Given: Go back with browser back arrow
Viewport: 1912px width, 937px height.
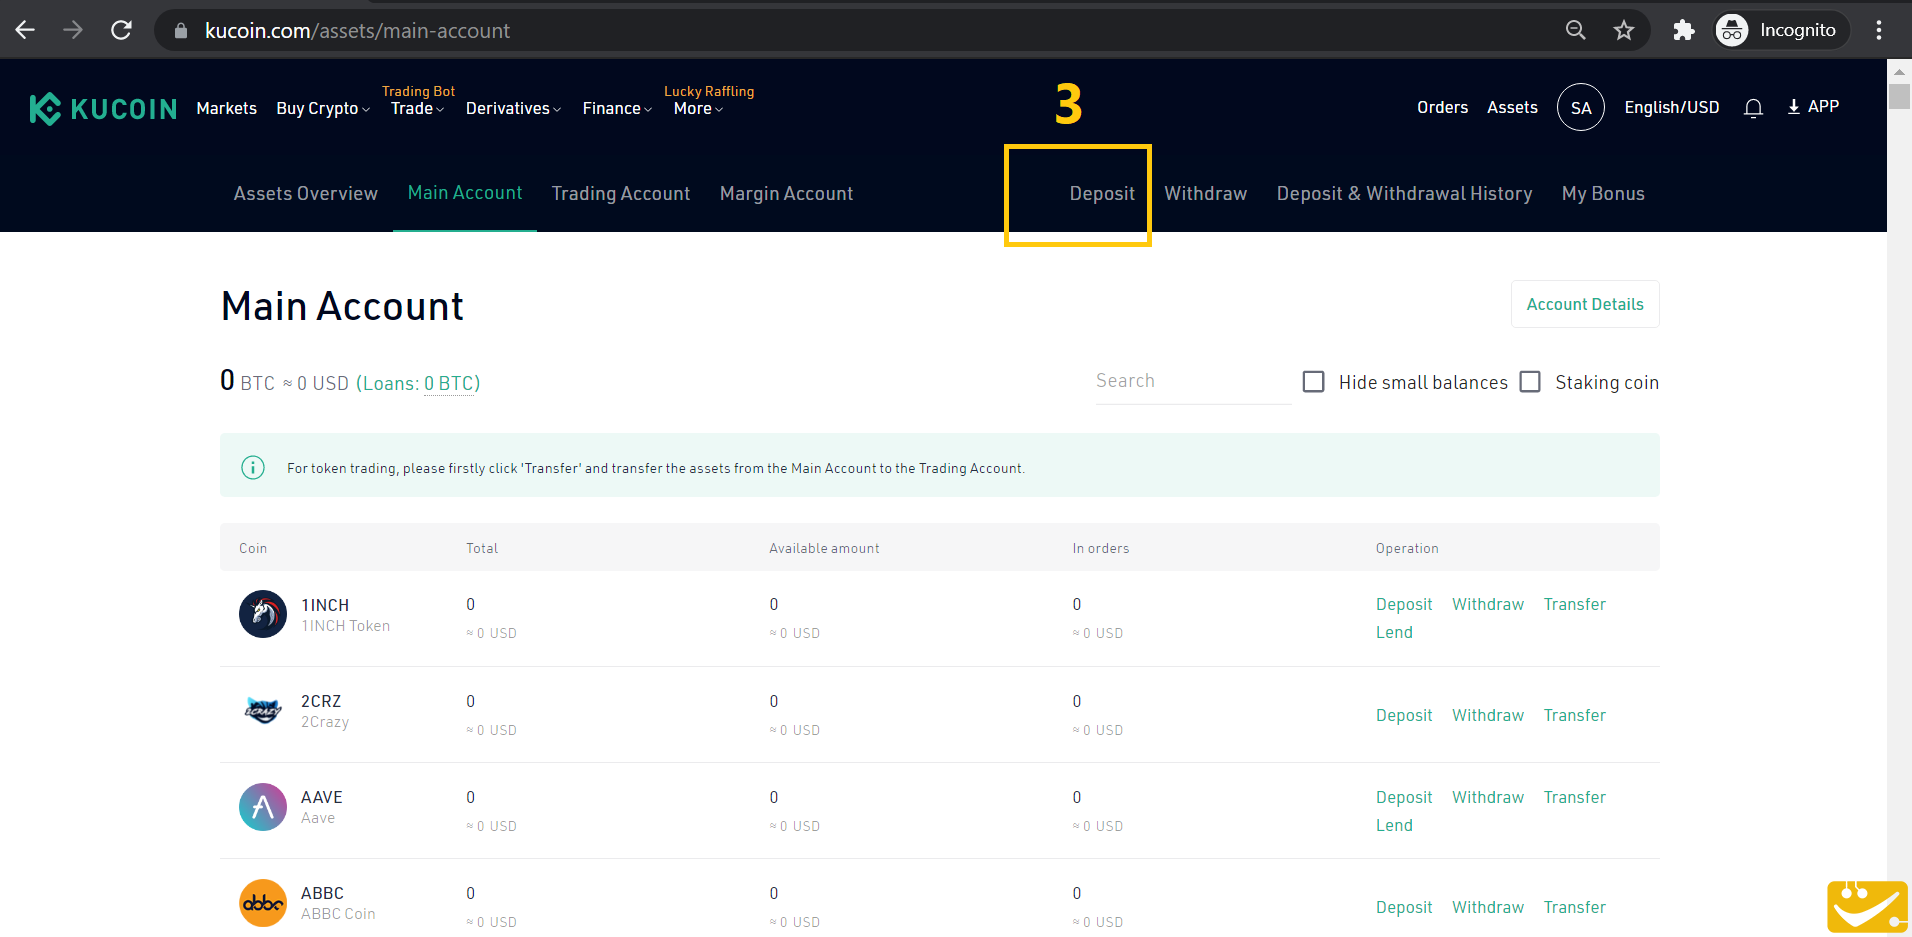Looking at the screenshot, I should tap(25, 30).
